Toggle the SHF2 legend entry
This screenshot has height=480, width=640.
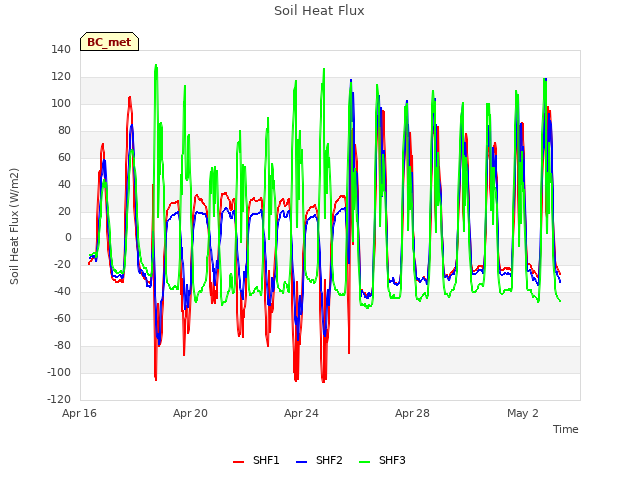(x=319, y=460)
